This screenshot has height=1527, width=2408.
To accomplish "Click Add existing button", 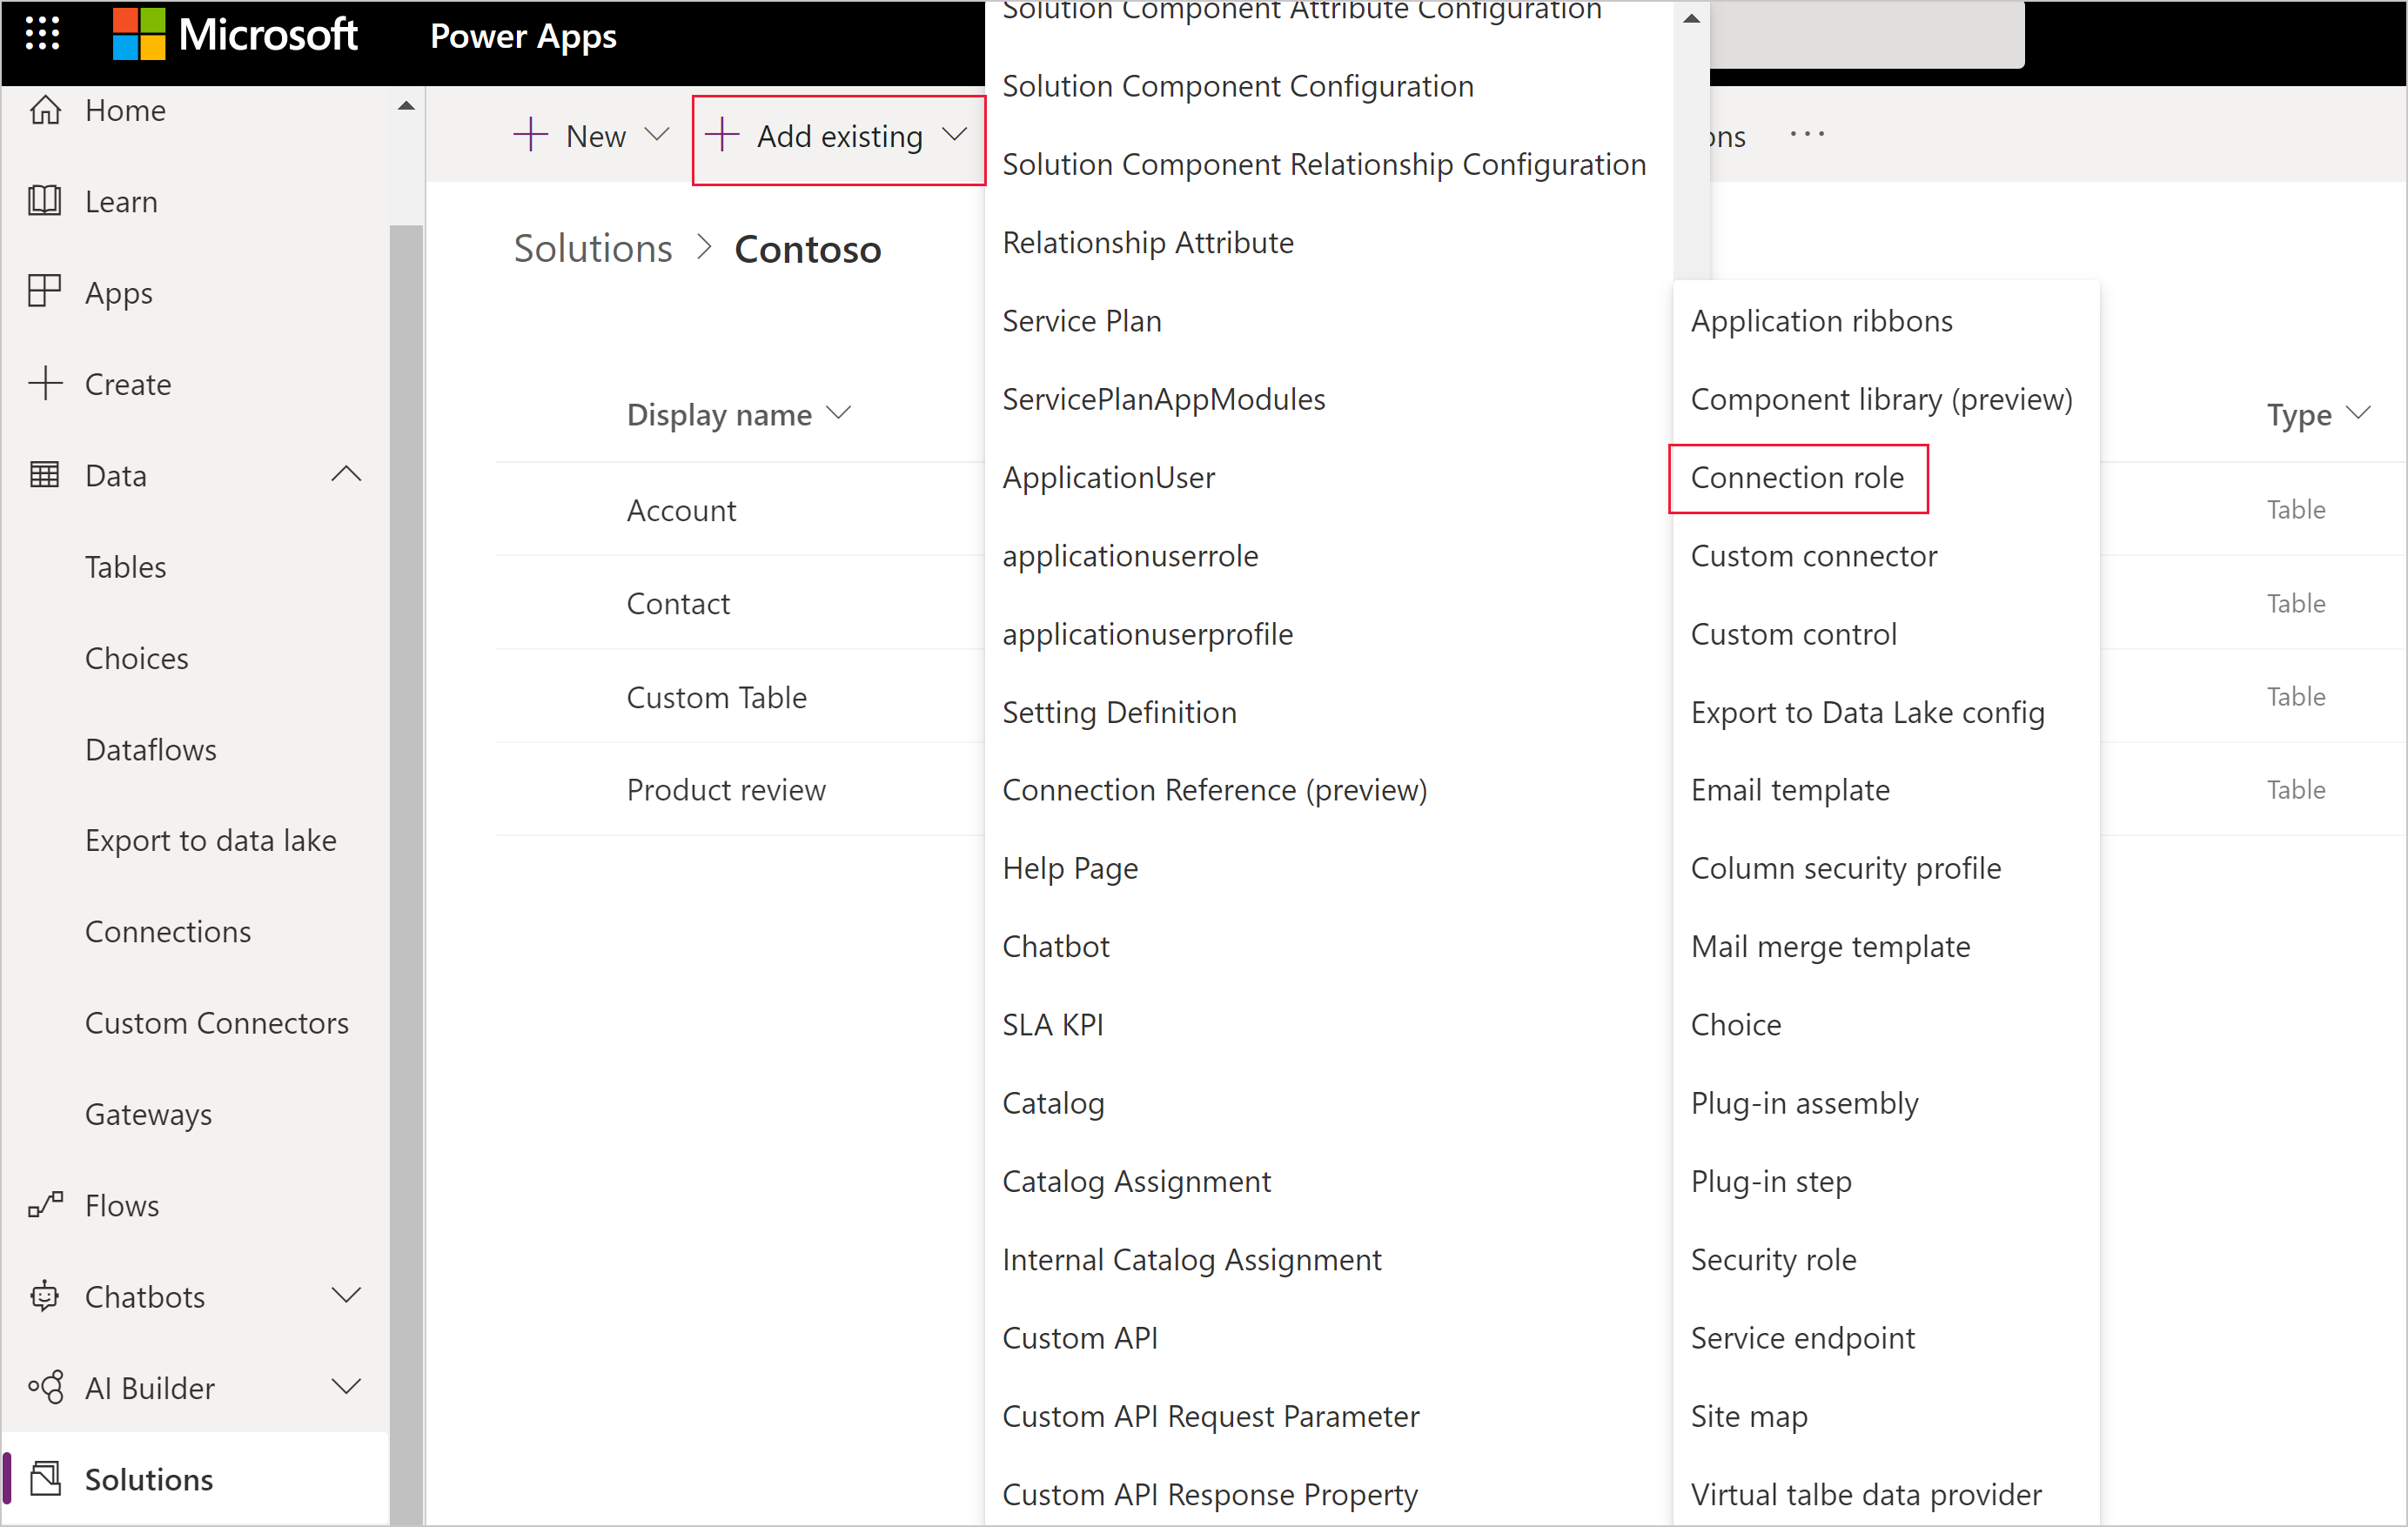I will pos(837,133).
